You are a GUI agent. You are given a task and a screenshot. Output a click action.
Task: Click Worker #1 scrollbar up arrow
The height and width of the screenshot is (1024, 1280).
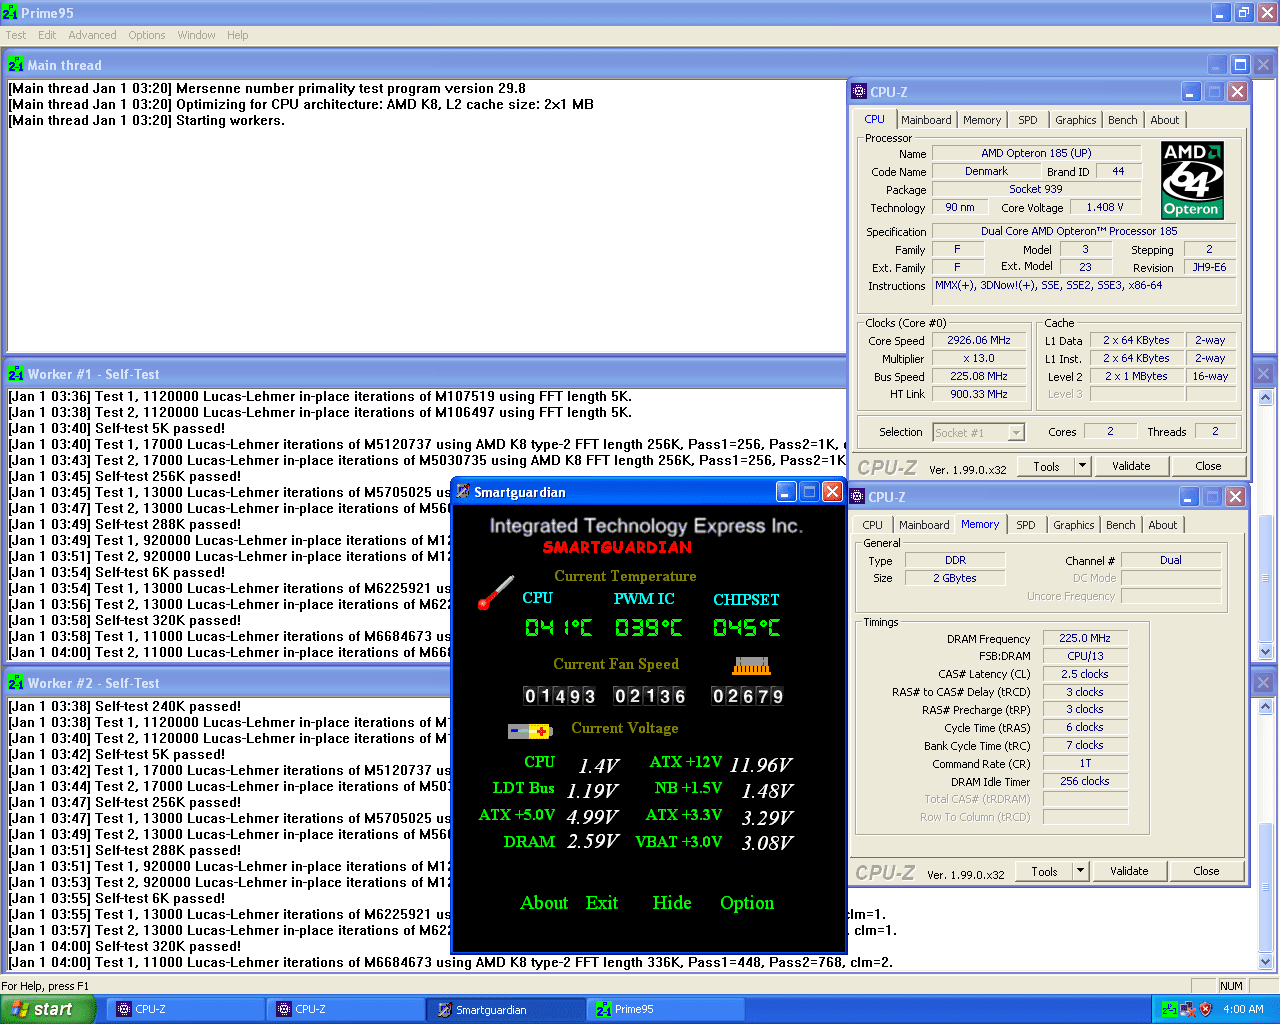point(1265,397)
